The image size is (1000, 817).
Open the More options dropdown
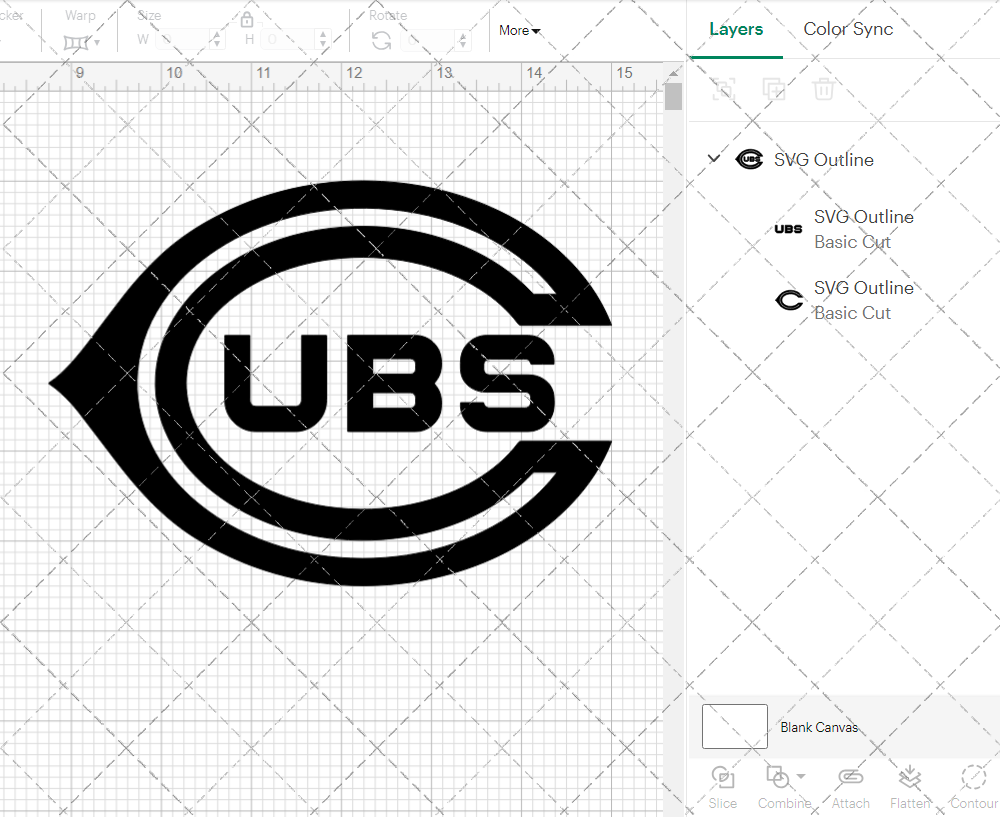click(x=518, y=30)
